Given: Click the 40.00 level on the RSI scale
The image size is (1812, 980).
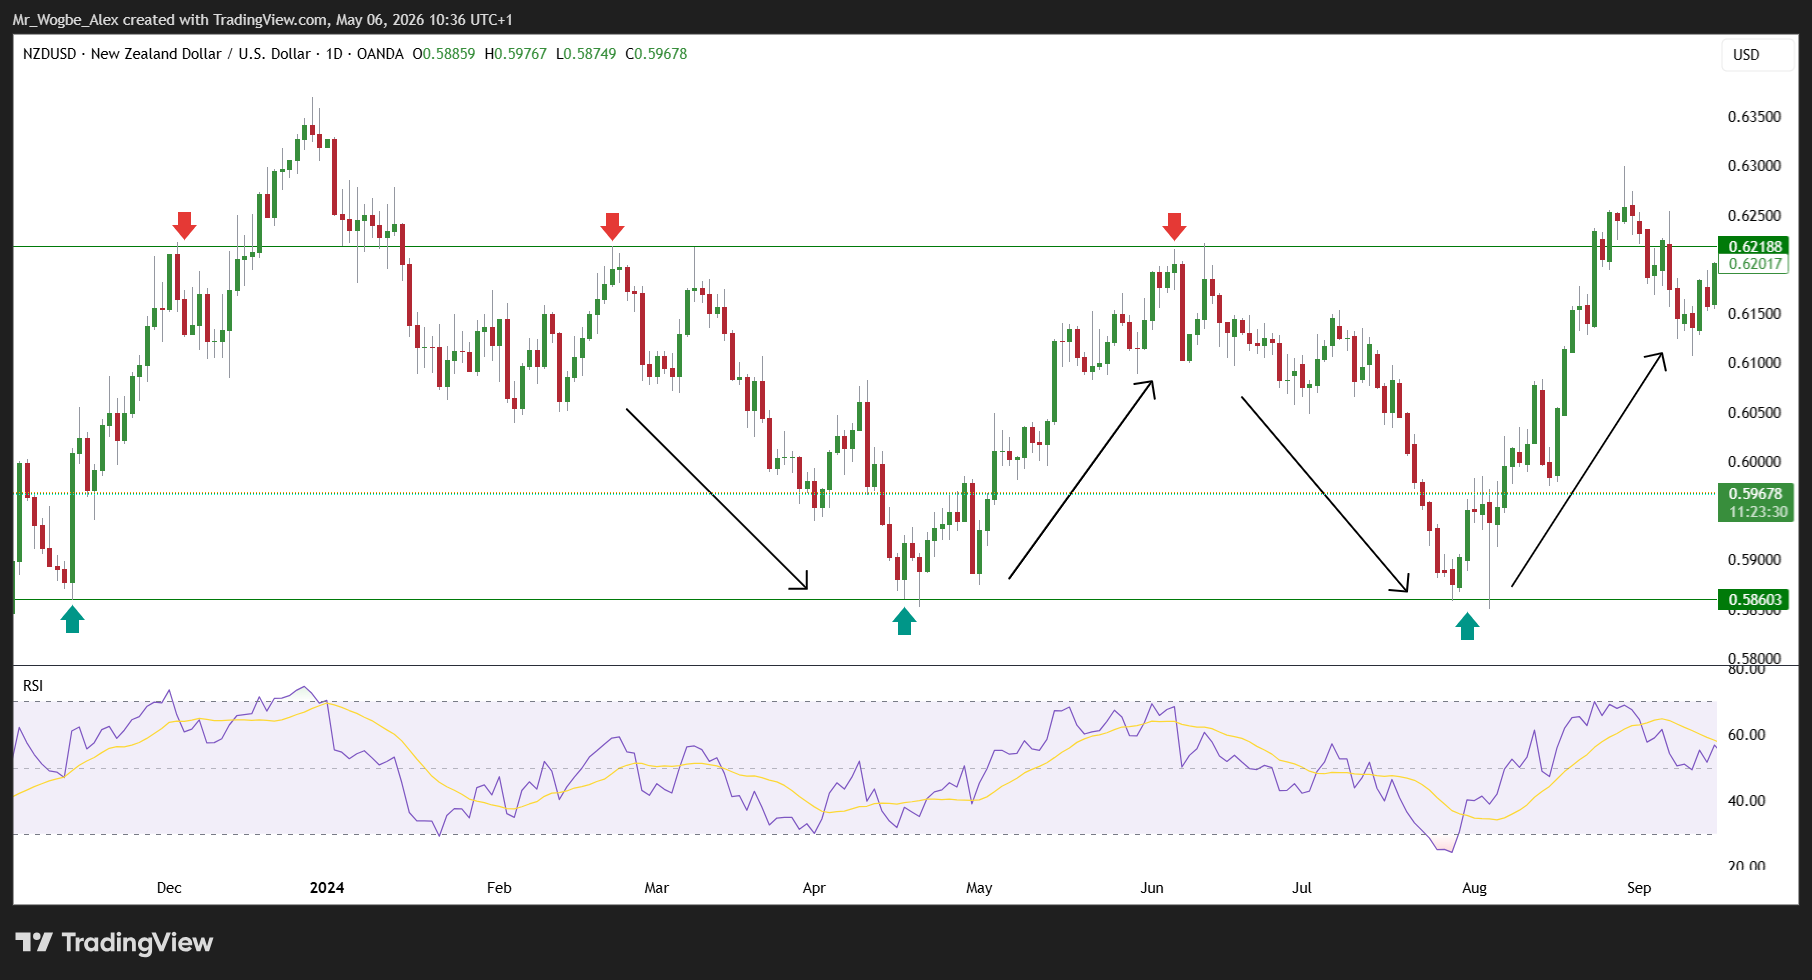Looking at the screenshot, I should pyautogui.click(x=1746, y=801).
